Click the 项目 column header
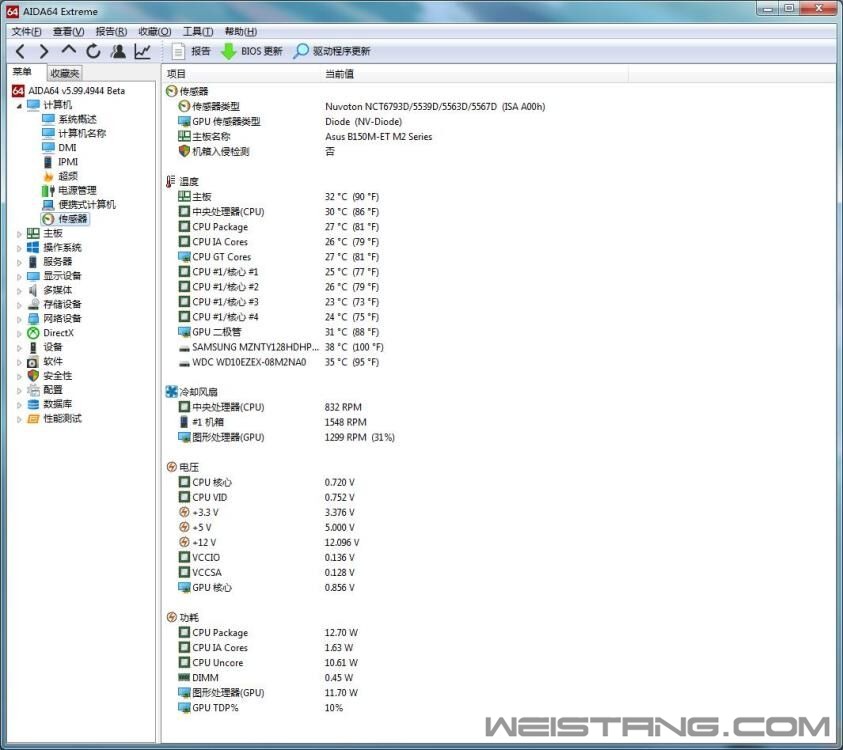This screenshot has height=750, width=843. click(241, 74)
